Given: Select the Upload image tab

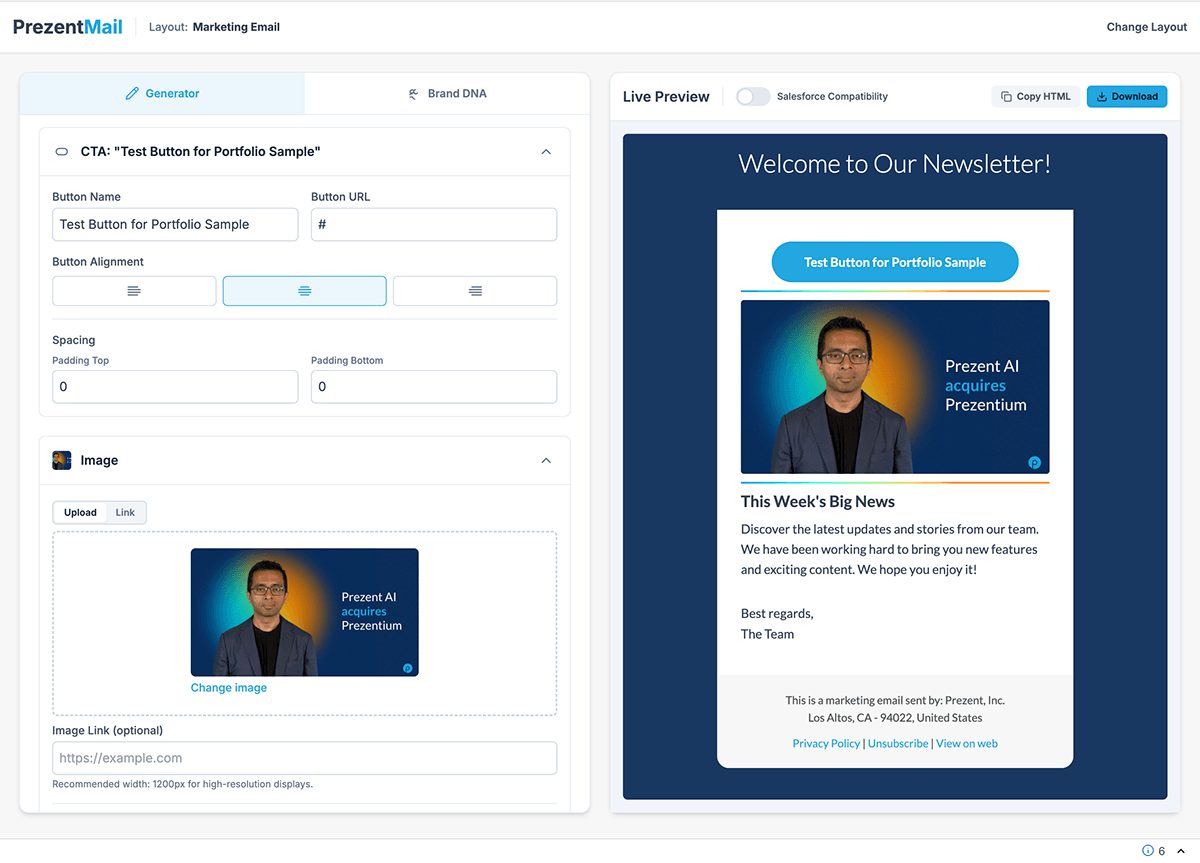Looking at the screenshot, I should click(80, 513).
